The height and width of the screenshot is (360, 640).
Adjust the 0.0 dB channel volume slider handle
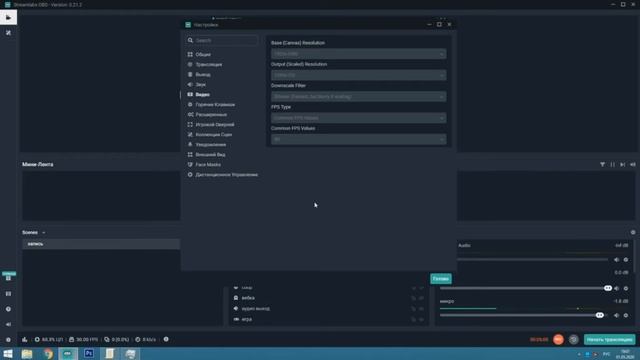[608, 288]
